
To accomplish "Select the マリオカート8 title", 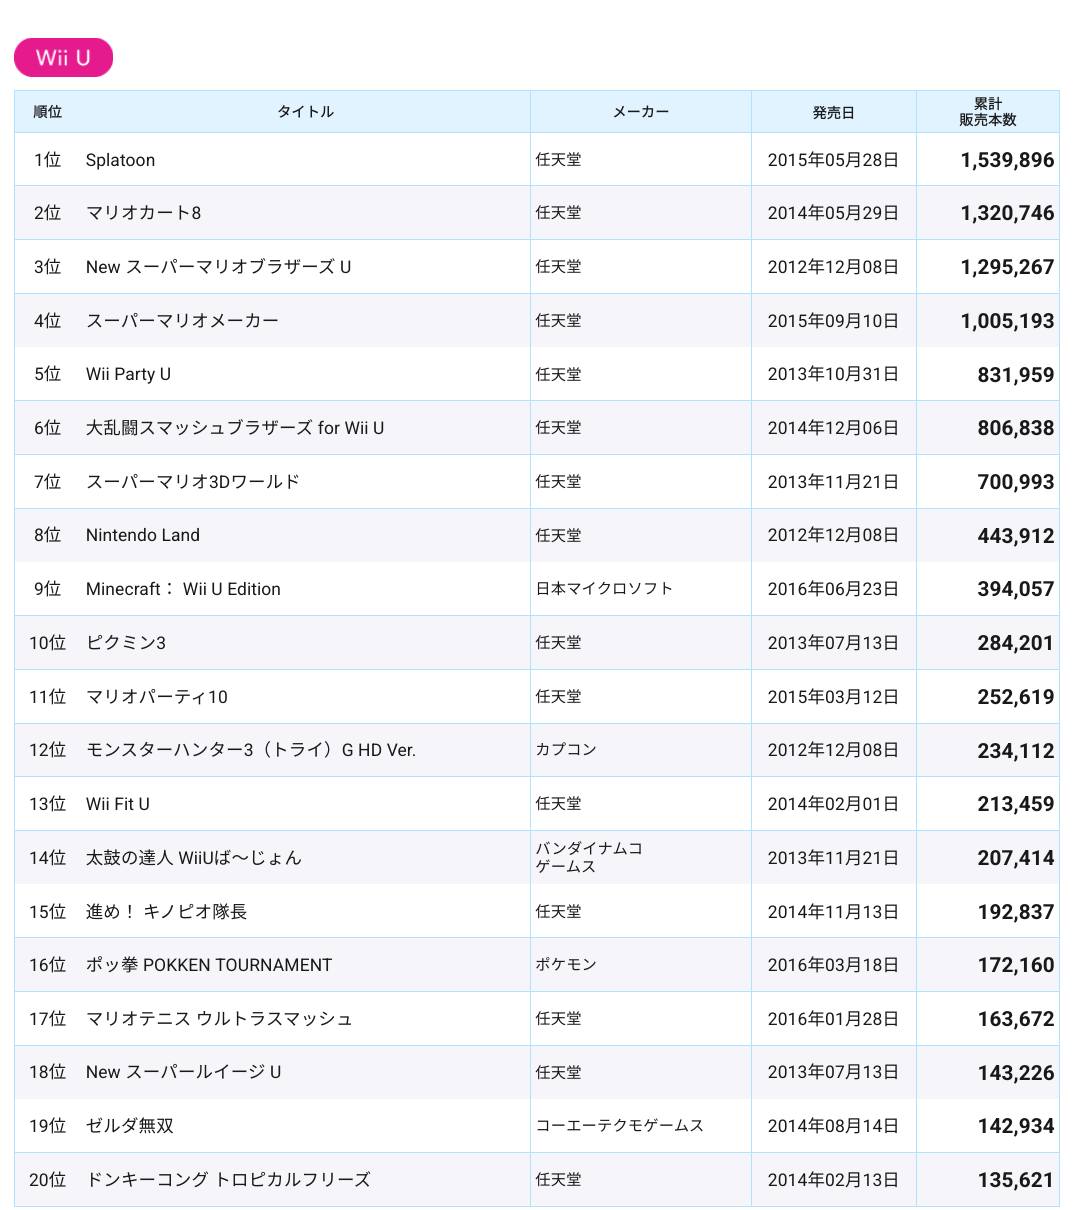I will pos(143,213).
